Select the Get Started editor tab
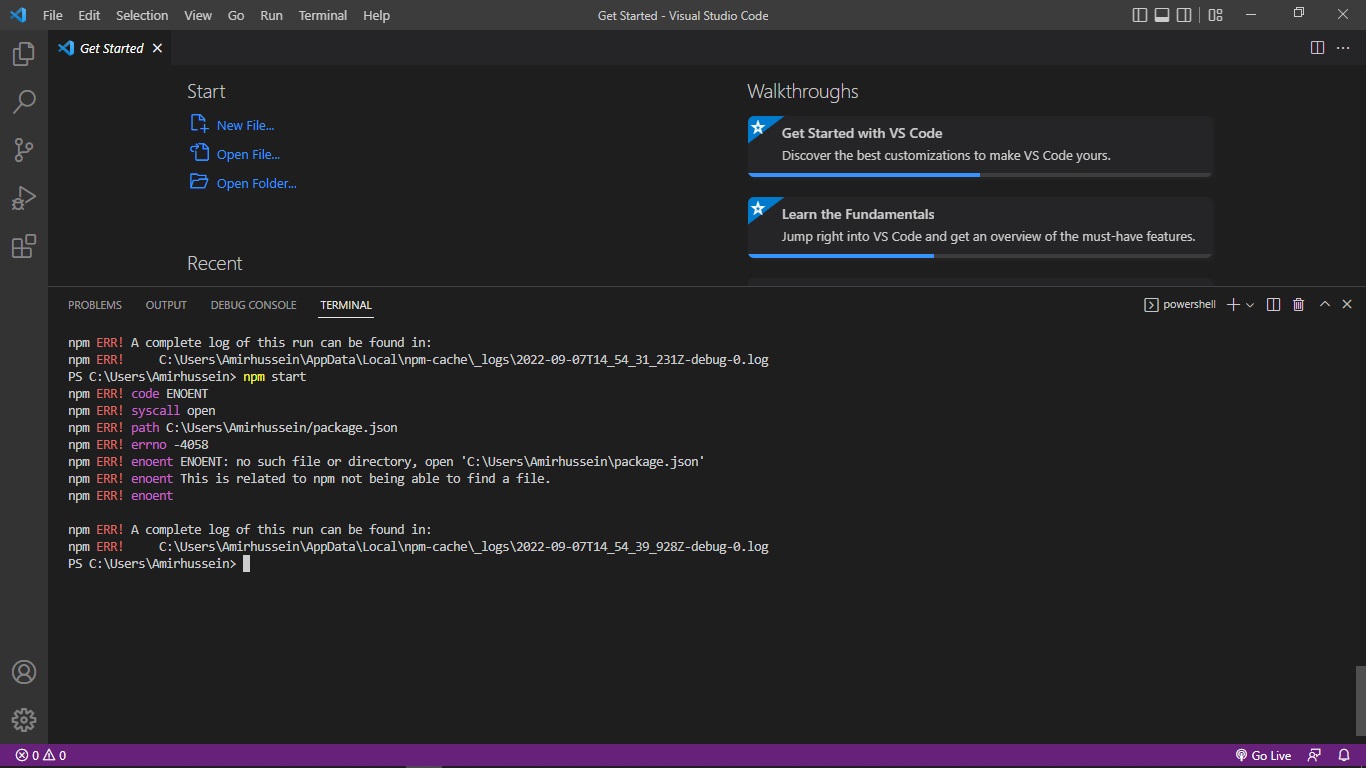This screenshot has height=768, width=1366. 110,48
